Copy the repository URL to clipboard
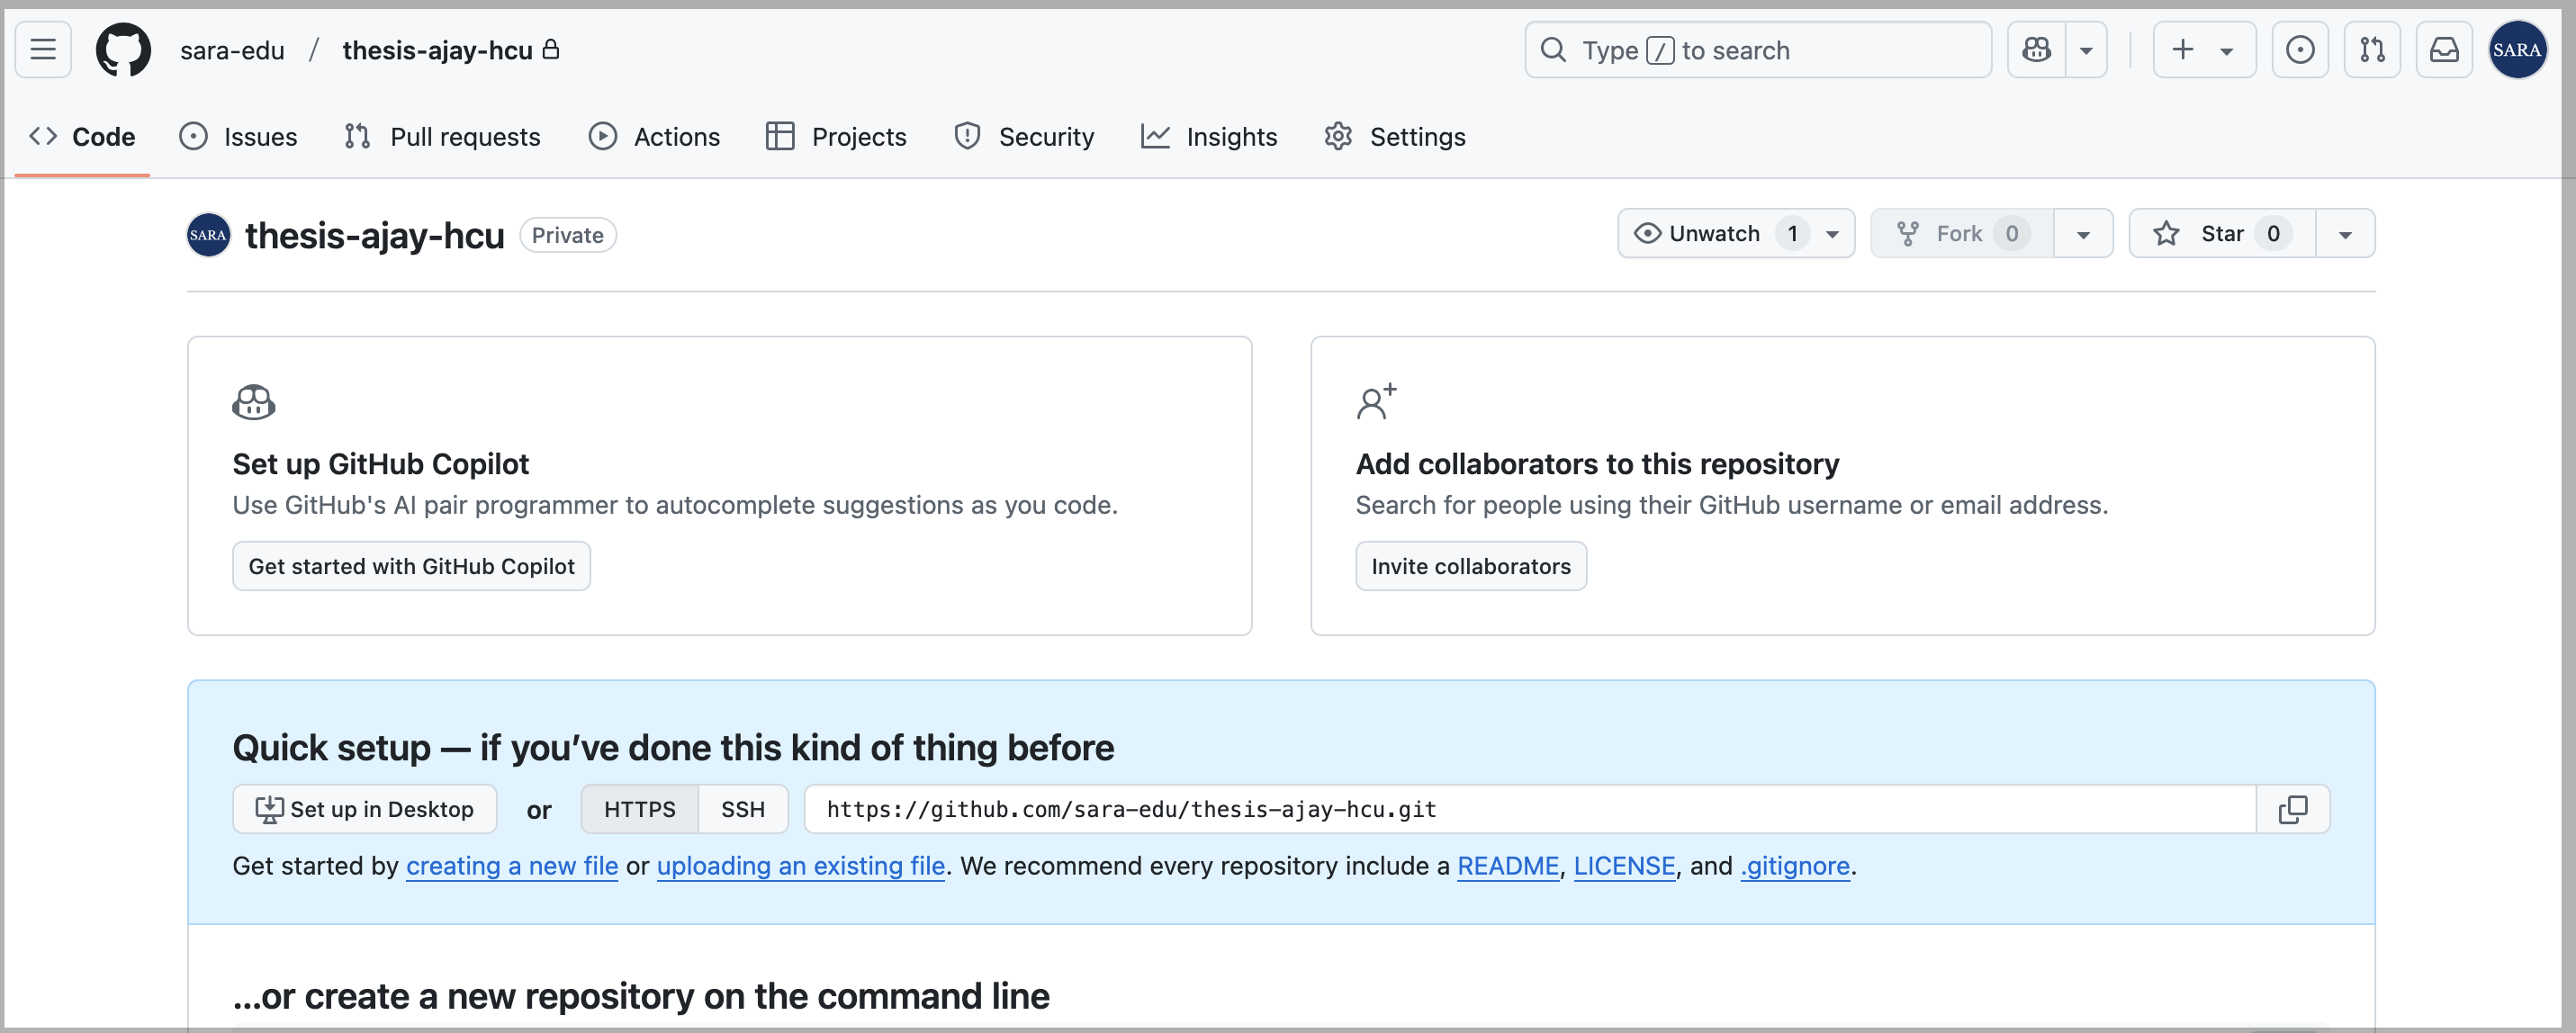The width and height of the screenshot is (2576, 1033). tap(2292, 809)
